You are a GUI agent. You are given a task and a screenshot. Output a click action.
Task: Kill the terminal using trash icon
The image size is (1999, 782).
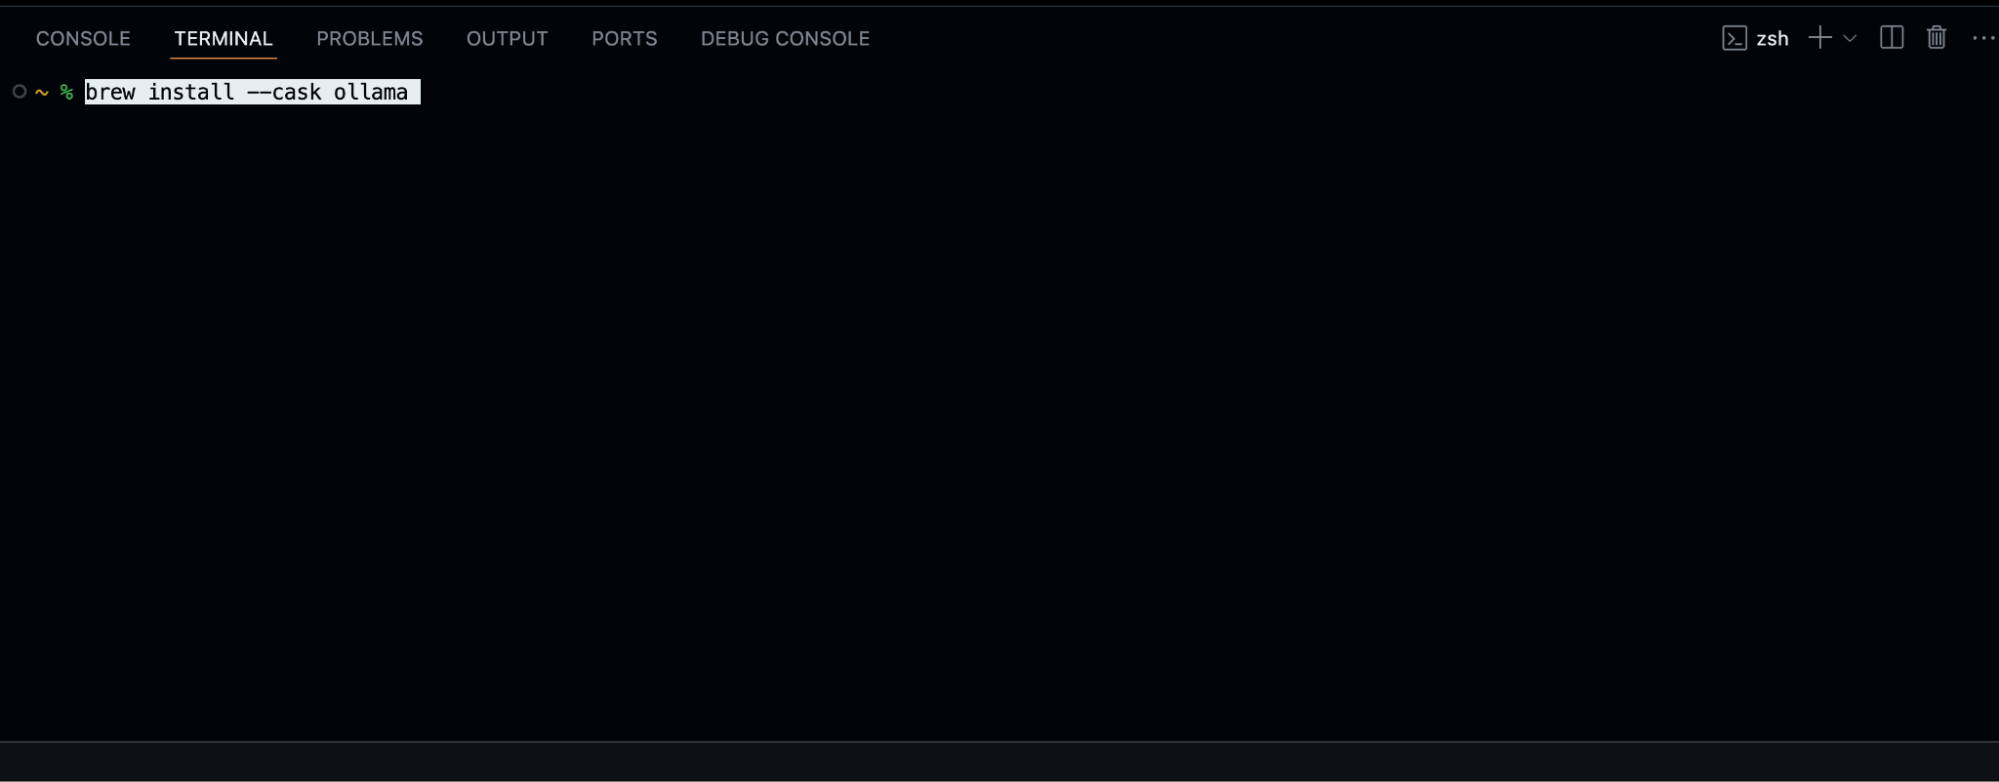[x=1936, y=38]
